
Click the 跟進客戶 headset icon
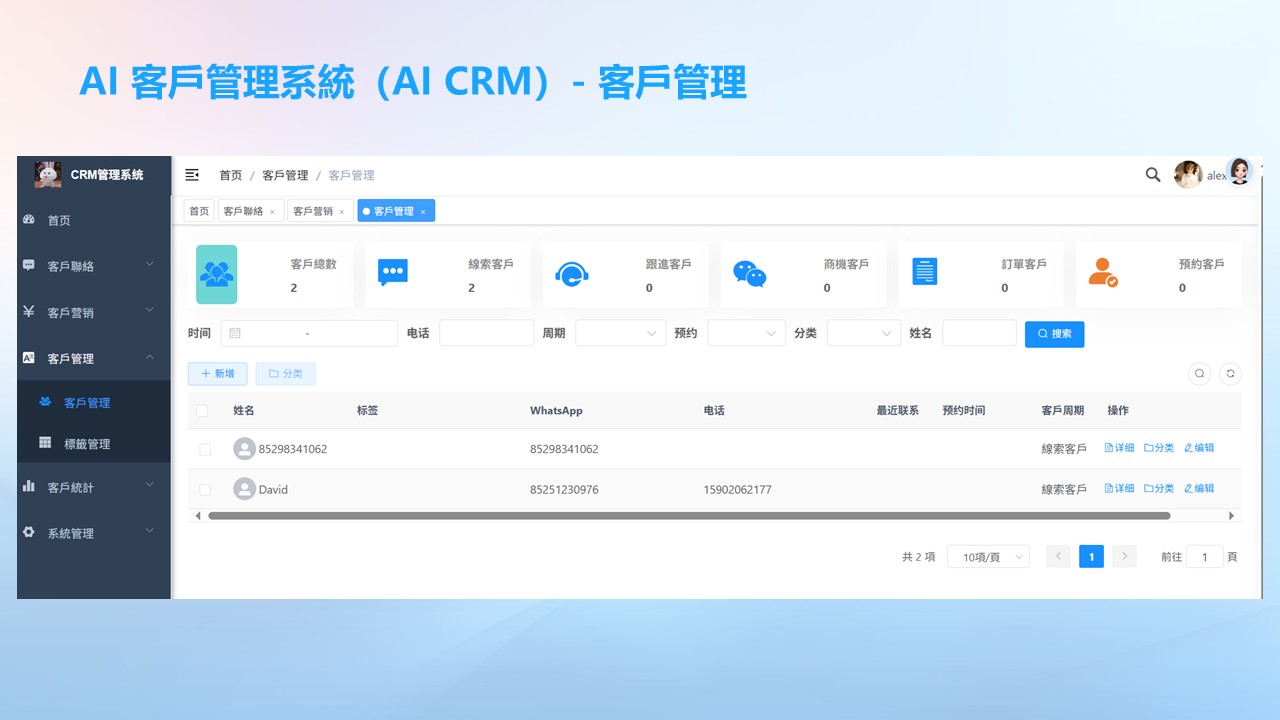[572, 274]
